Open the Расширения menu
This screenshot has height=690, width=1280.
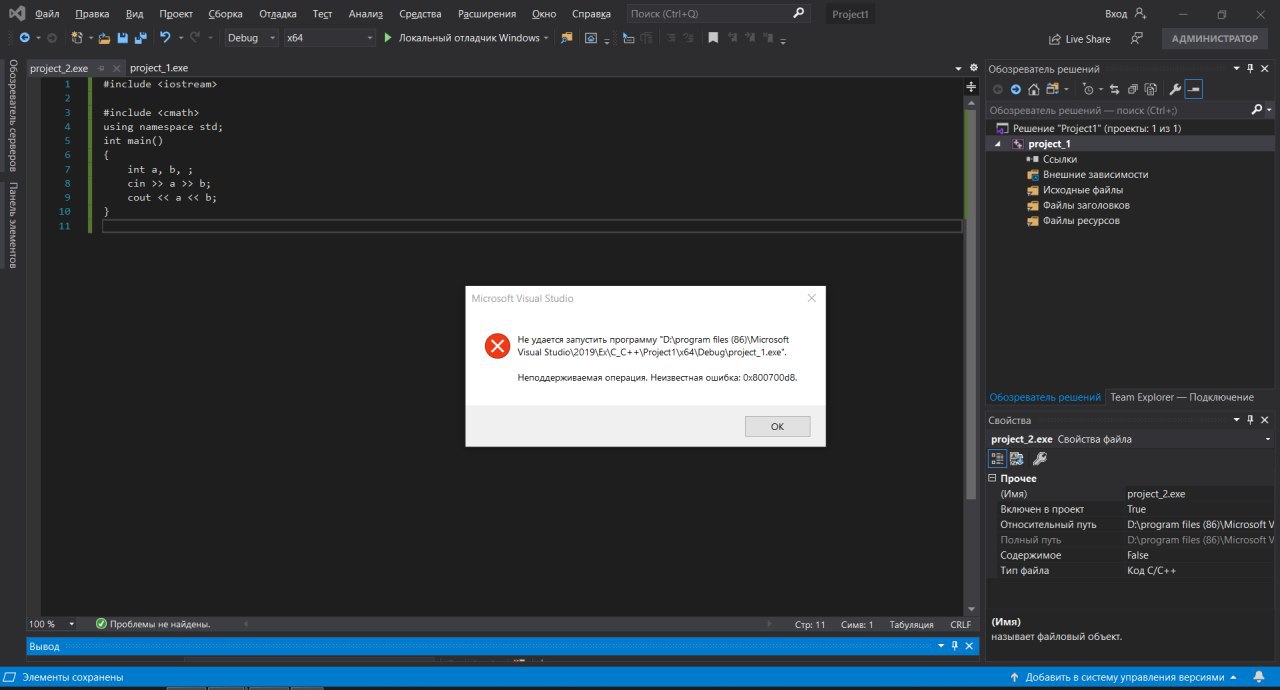tap(487, 14)
